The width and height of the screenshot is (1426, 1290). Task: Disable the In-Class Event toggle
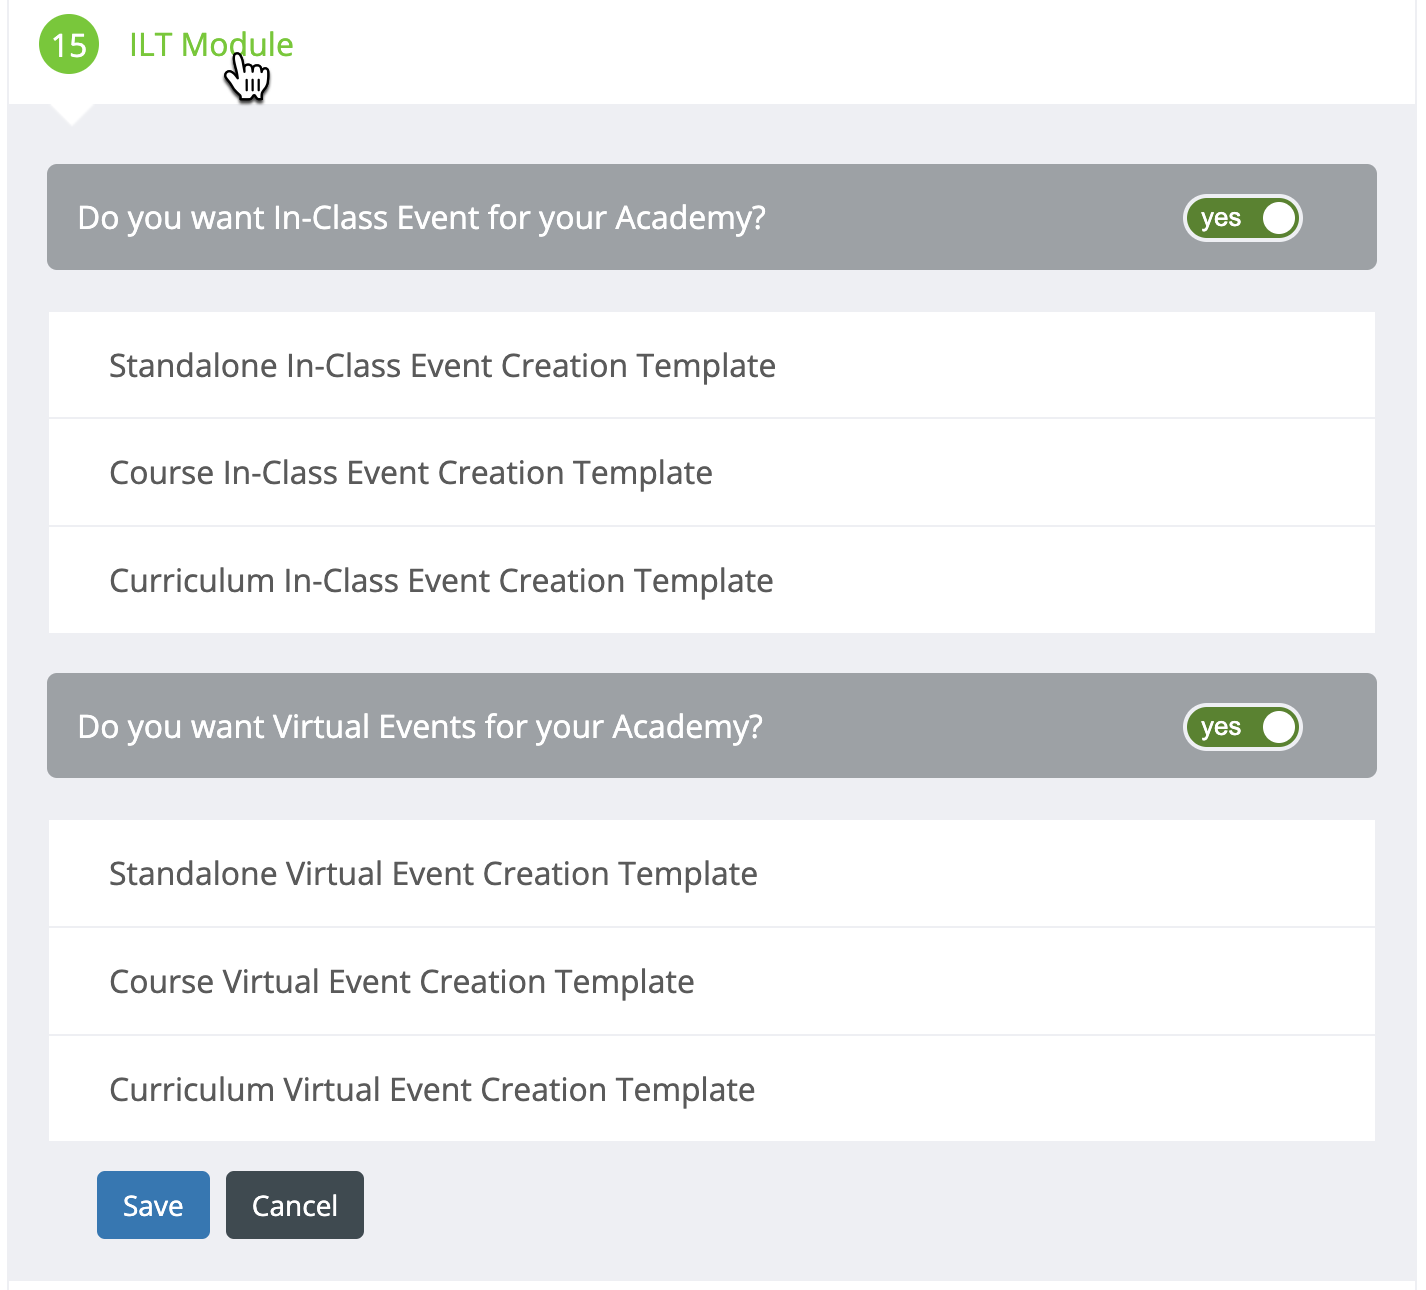[x=1242, y=218]
